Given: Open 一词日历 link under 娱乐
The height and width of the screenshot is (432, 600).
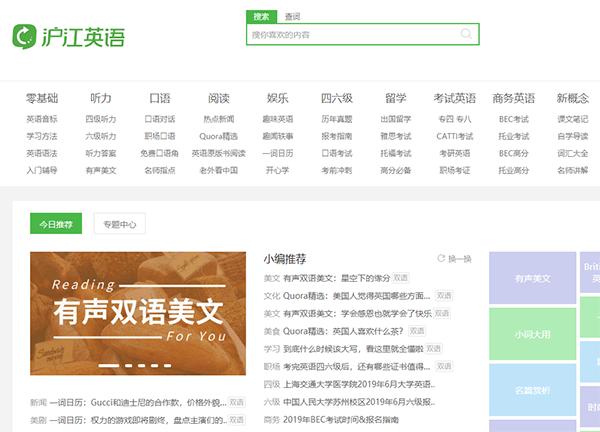Looking at the screenshot, I should [277, 153].
